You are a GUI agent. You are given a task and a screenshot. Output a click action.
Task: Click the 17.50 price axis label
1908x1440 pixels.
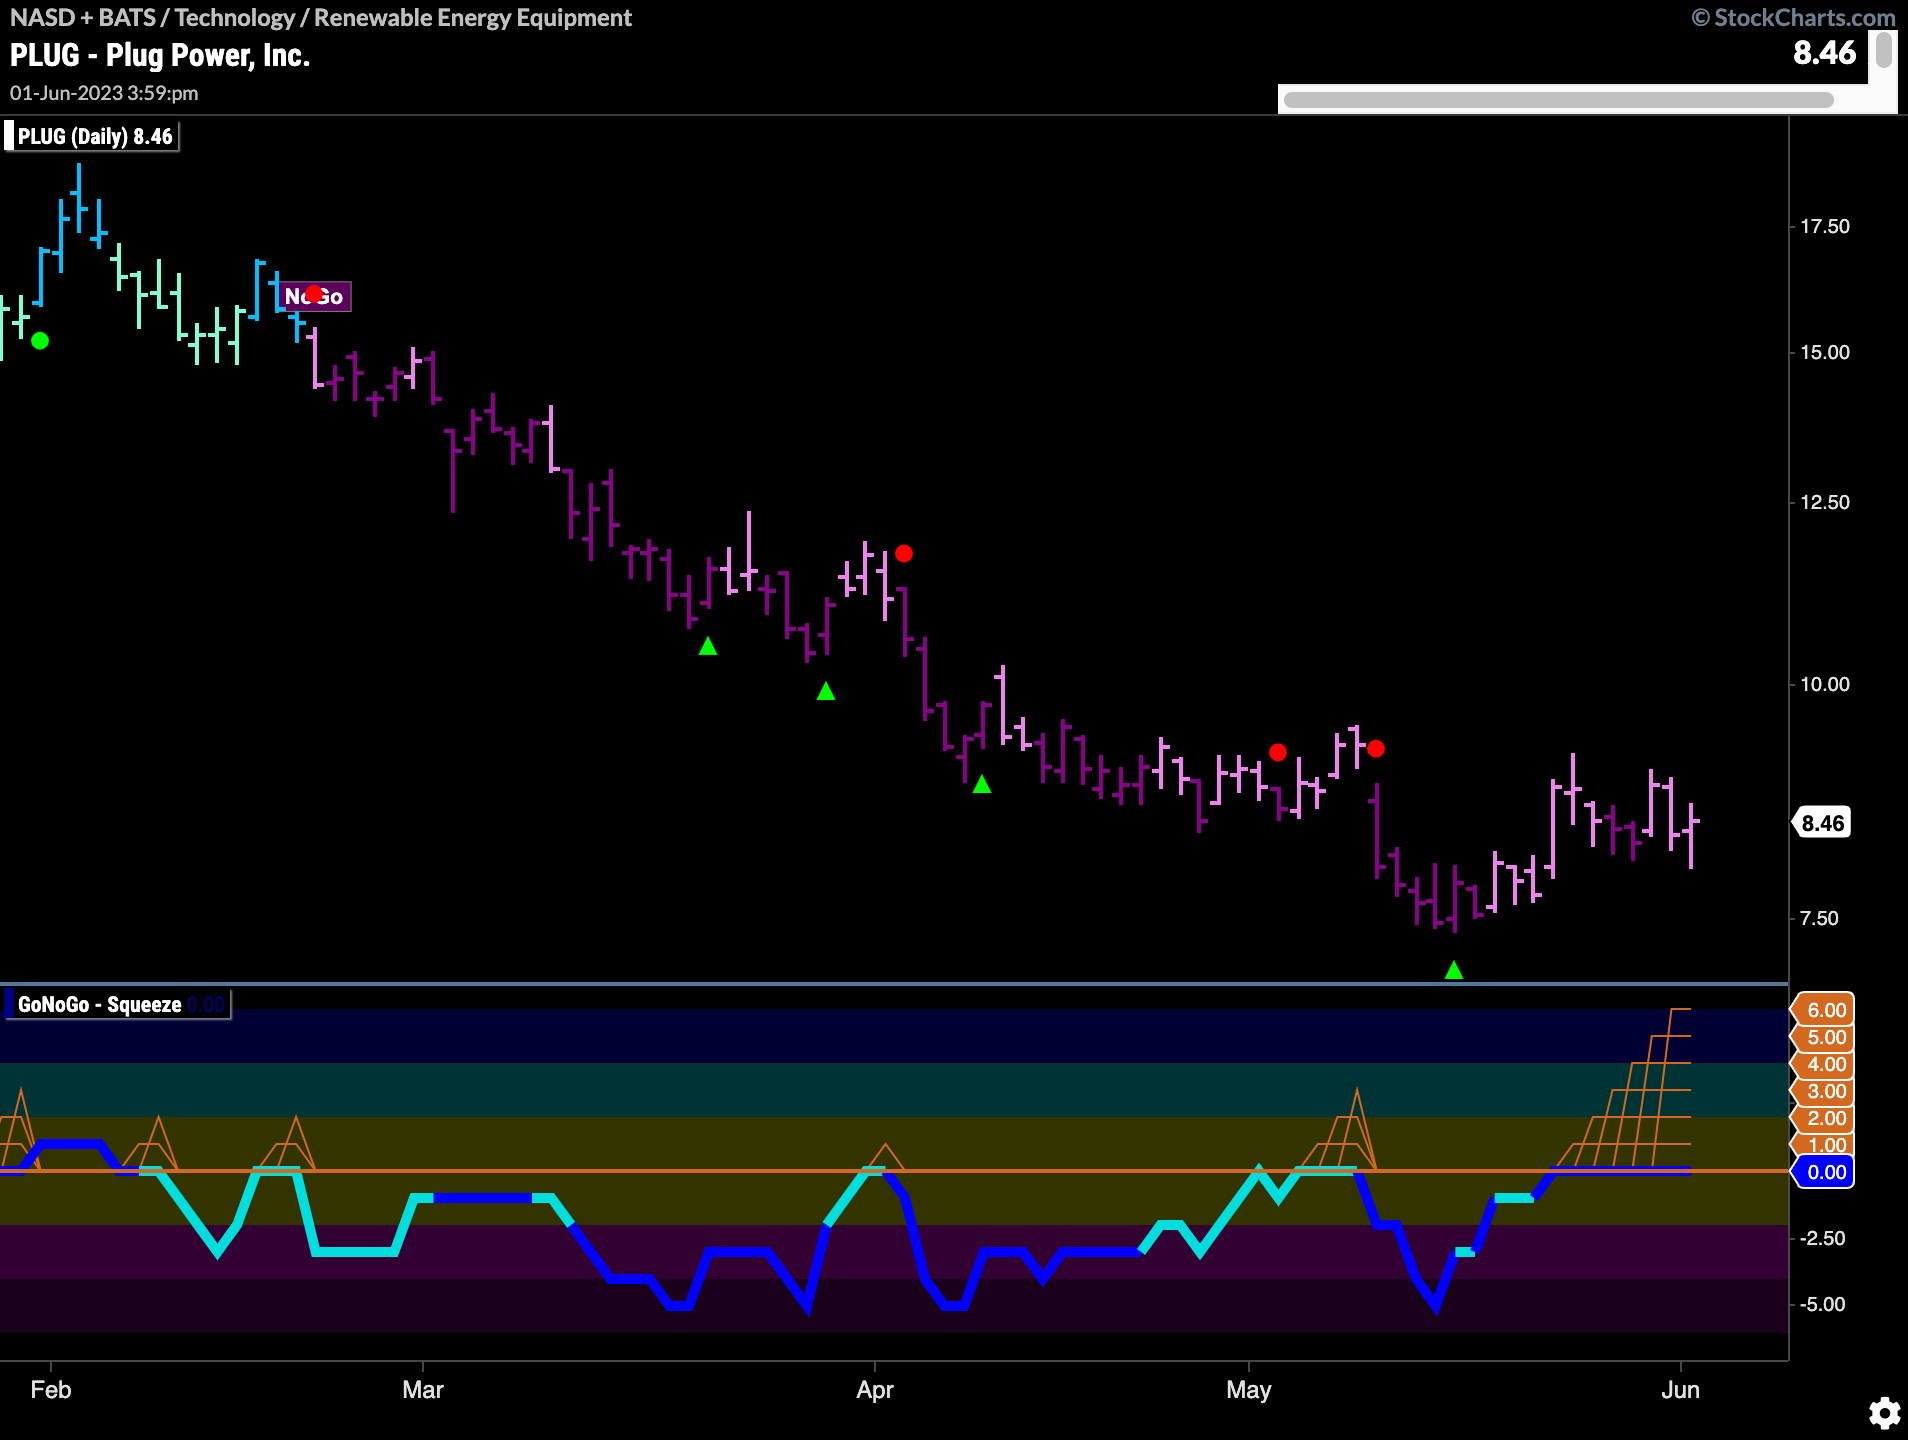(x=1825, y=226)
